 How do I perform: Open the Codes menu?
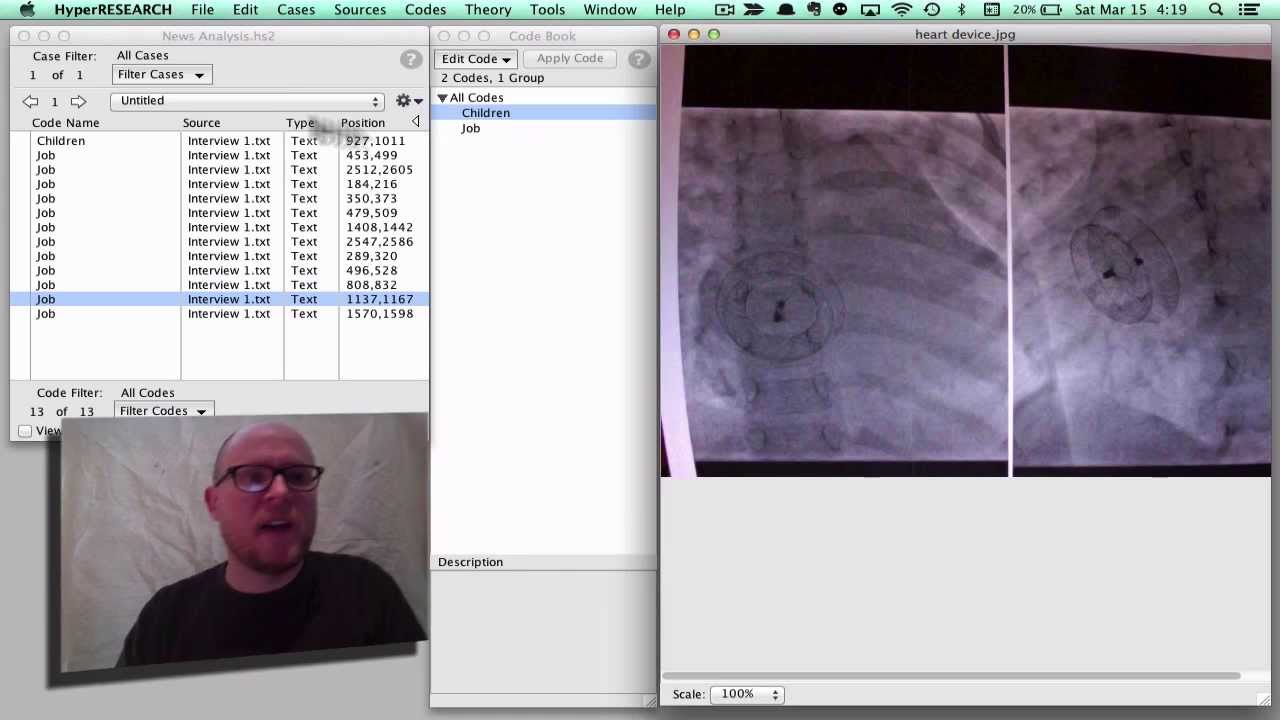click(425, 10)
